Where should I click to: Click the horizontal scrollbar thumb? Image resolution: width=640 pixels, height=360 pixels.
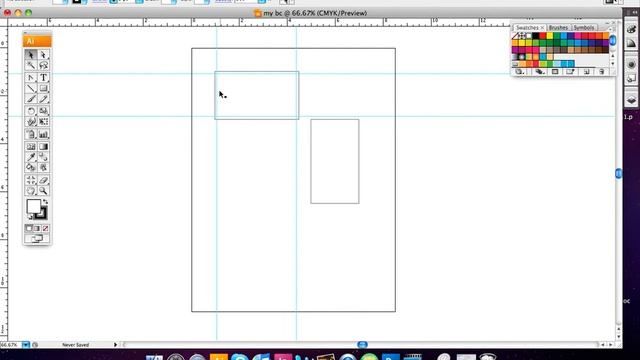362,344
